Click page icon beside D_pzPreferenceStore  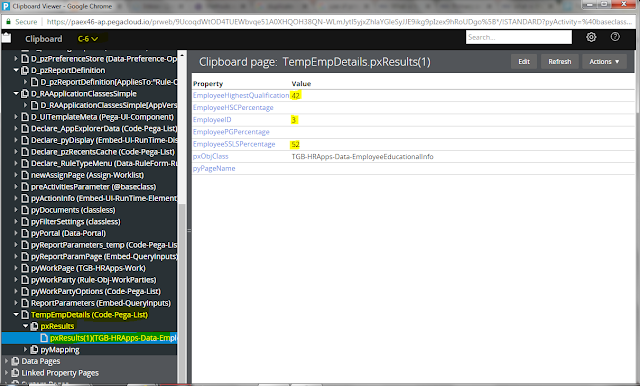pyautogui.click(x=25, y=59)
